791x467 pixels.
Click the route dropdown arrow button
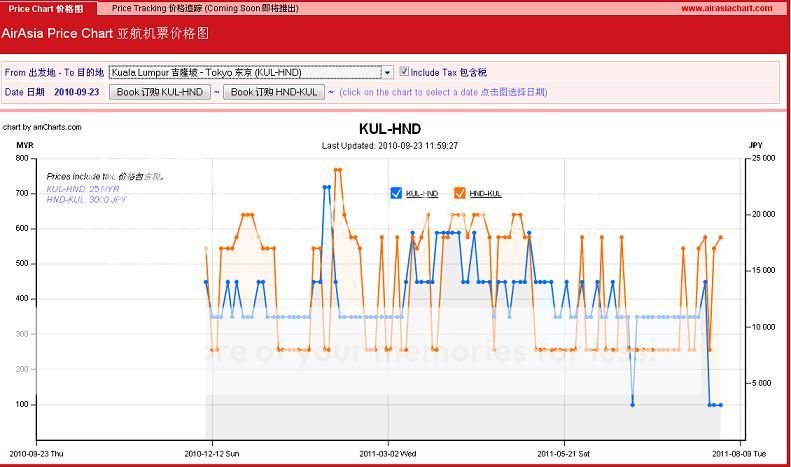(387, 72)
